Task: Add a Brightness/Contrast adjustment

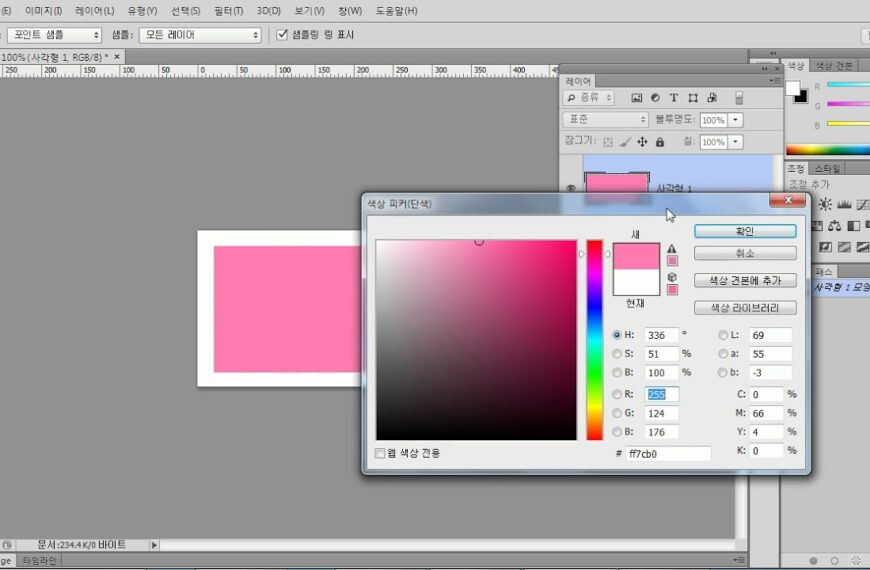Action: (825, 205)
